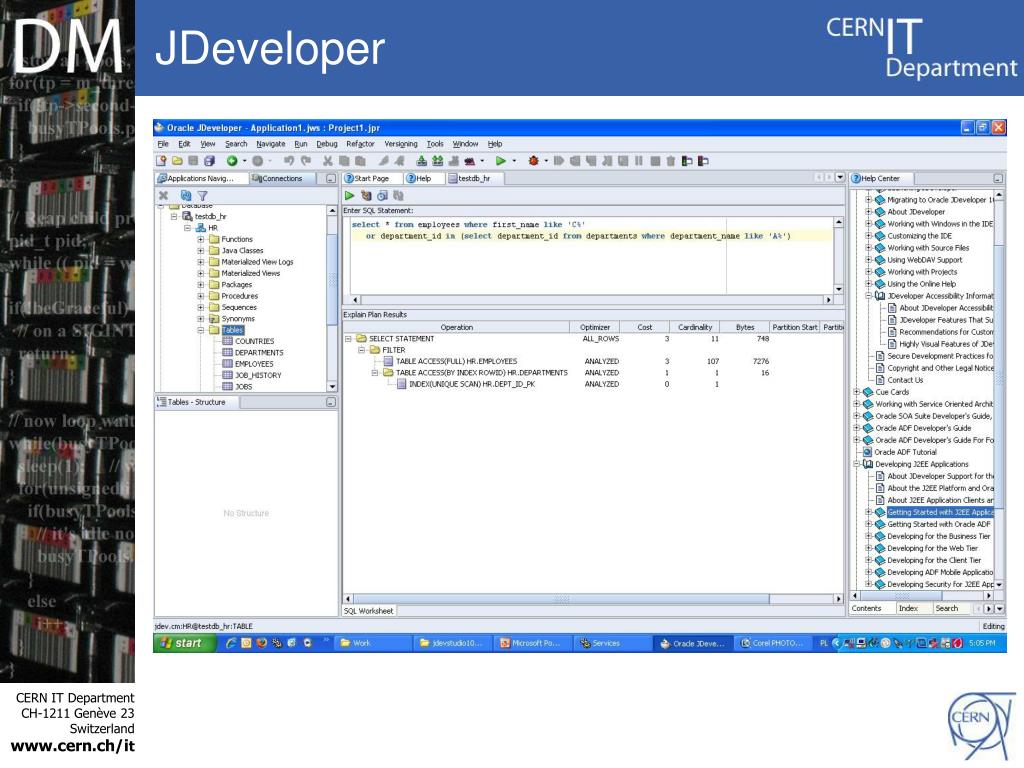Switch to Applications Navigator tab
Screen dimensions: 1024x768
(201, 178)
